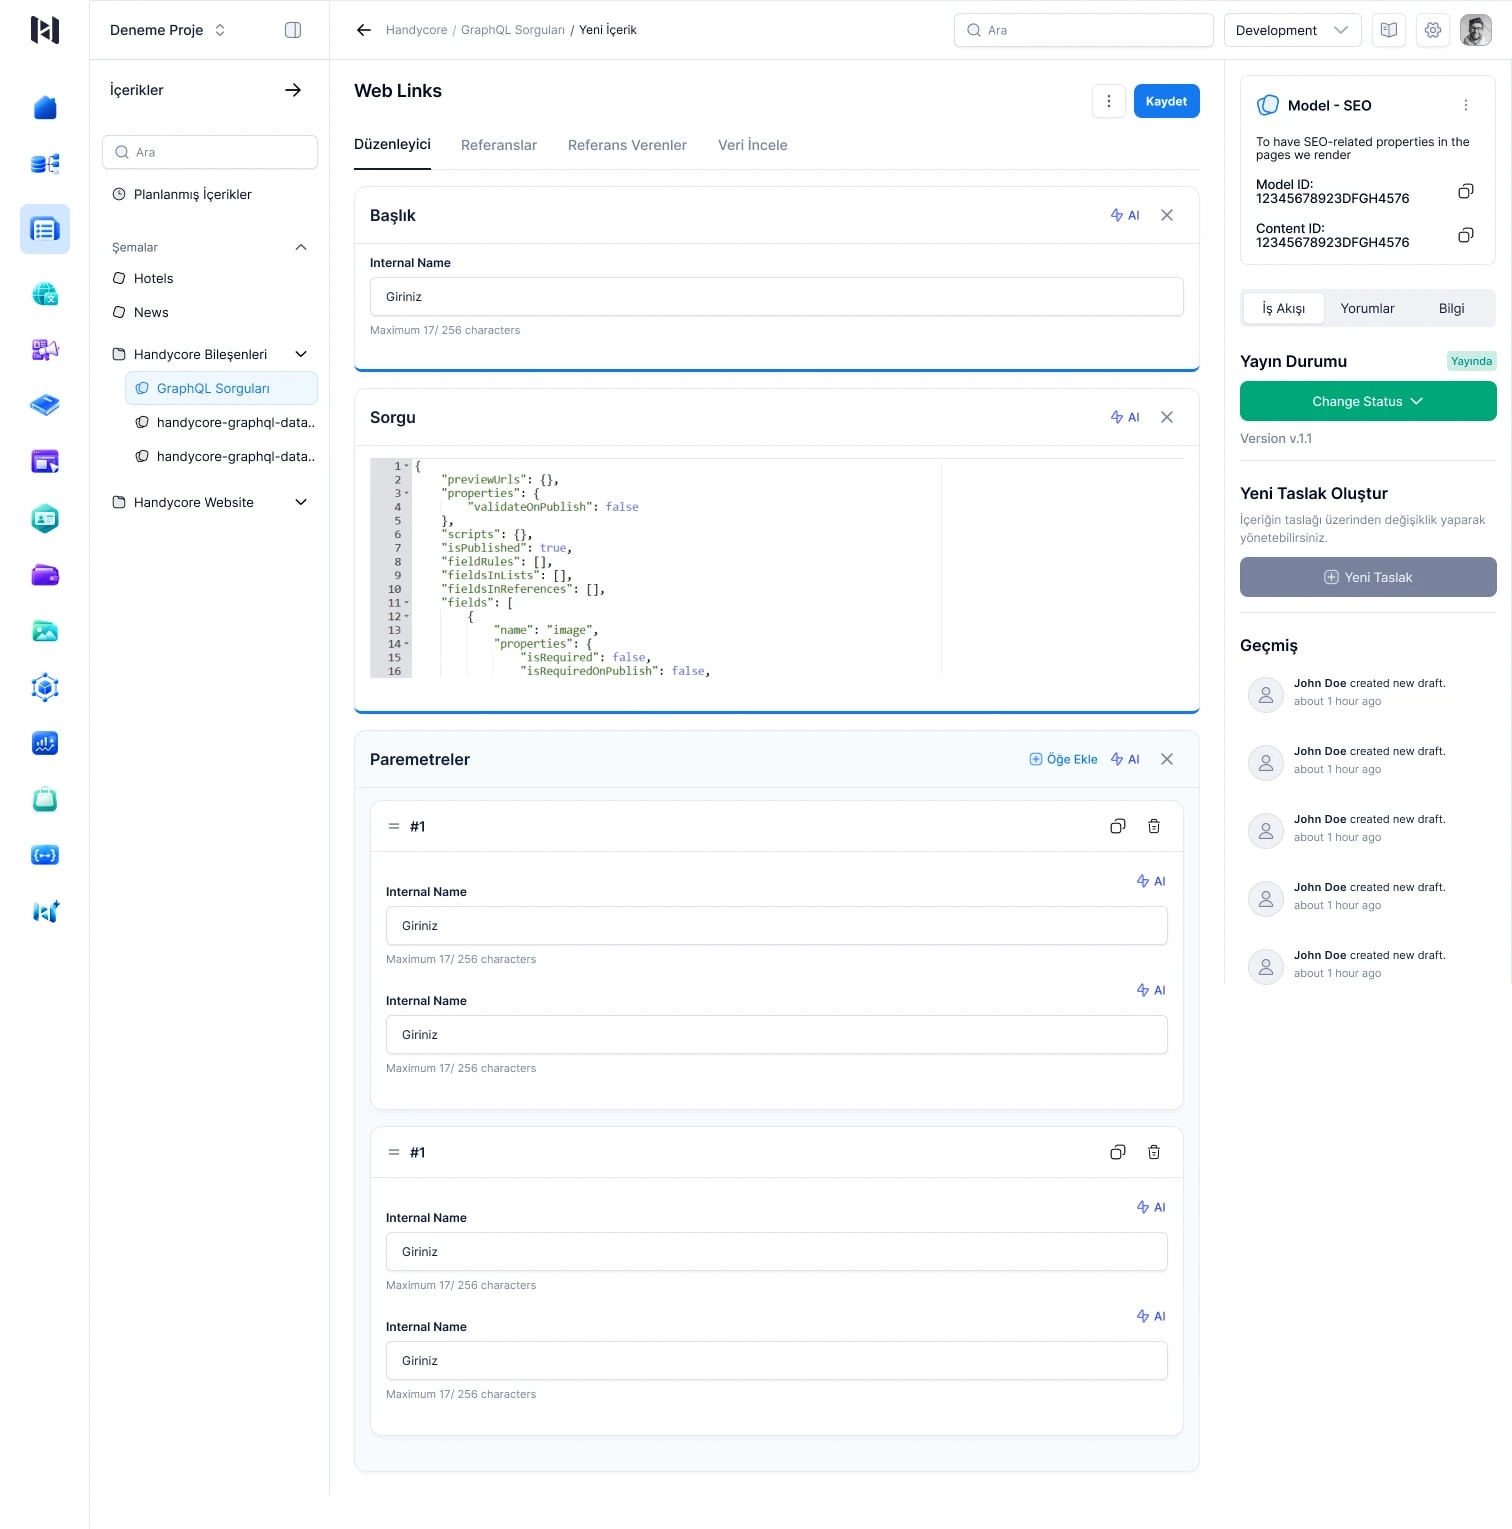Screen dimensions: 1512x1529
Task: Click the back arrow beside Handycore breadcrumb
Action: (364, 30)
